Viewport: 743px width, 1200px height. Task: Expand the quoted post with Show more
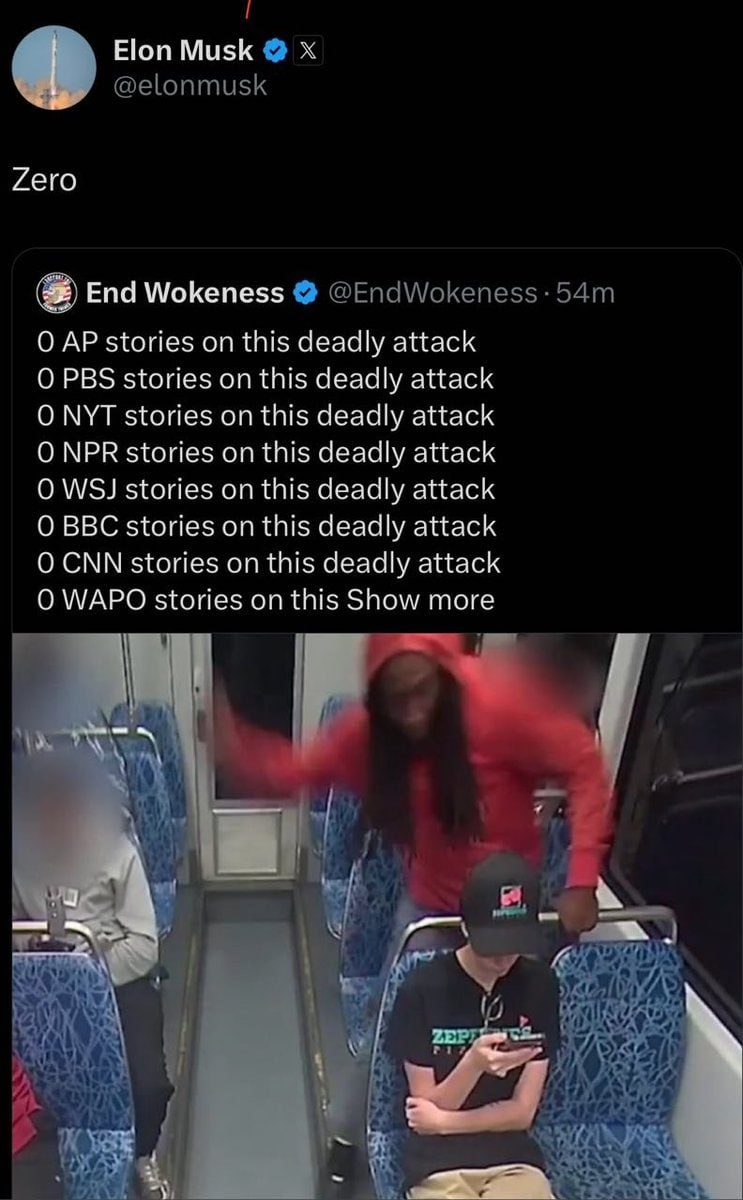click(x=420, y=600)
